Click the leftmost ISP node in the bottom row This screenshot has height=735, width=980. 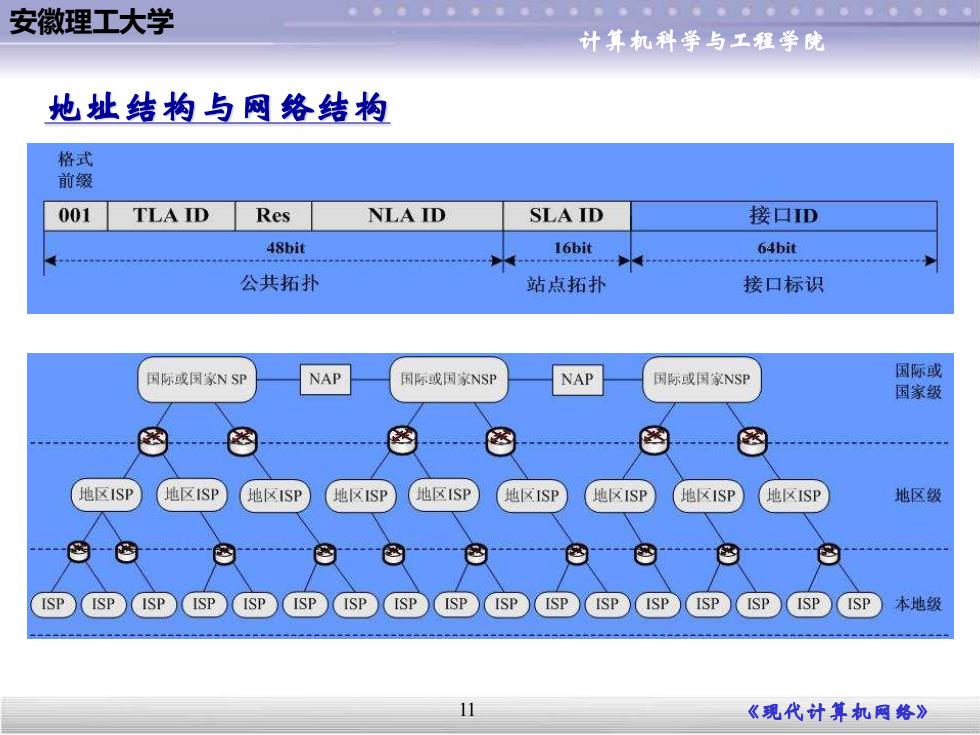coord(53,604)
